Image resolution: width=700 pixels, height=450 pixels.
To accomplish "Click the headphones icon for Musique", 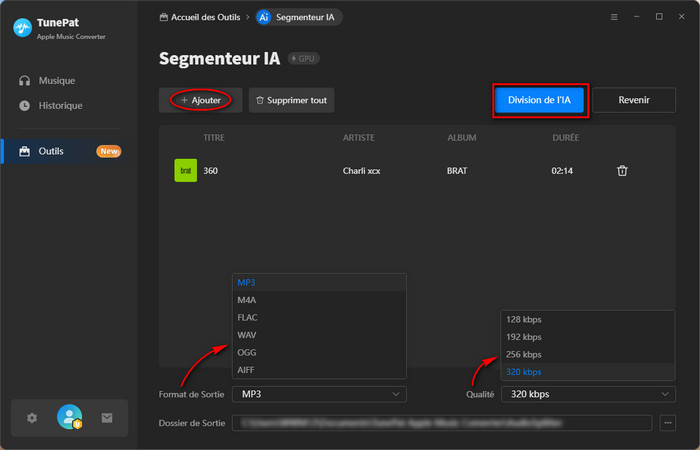I will coord(25,81).
